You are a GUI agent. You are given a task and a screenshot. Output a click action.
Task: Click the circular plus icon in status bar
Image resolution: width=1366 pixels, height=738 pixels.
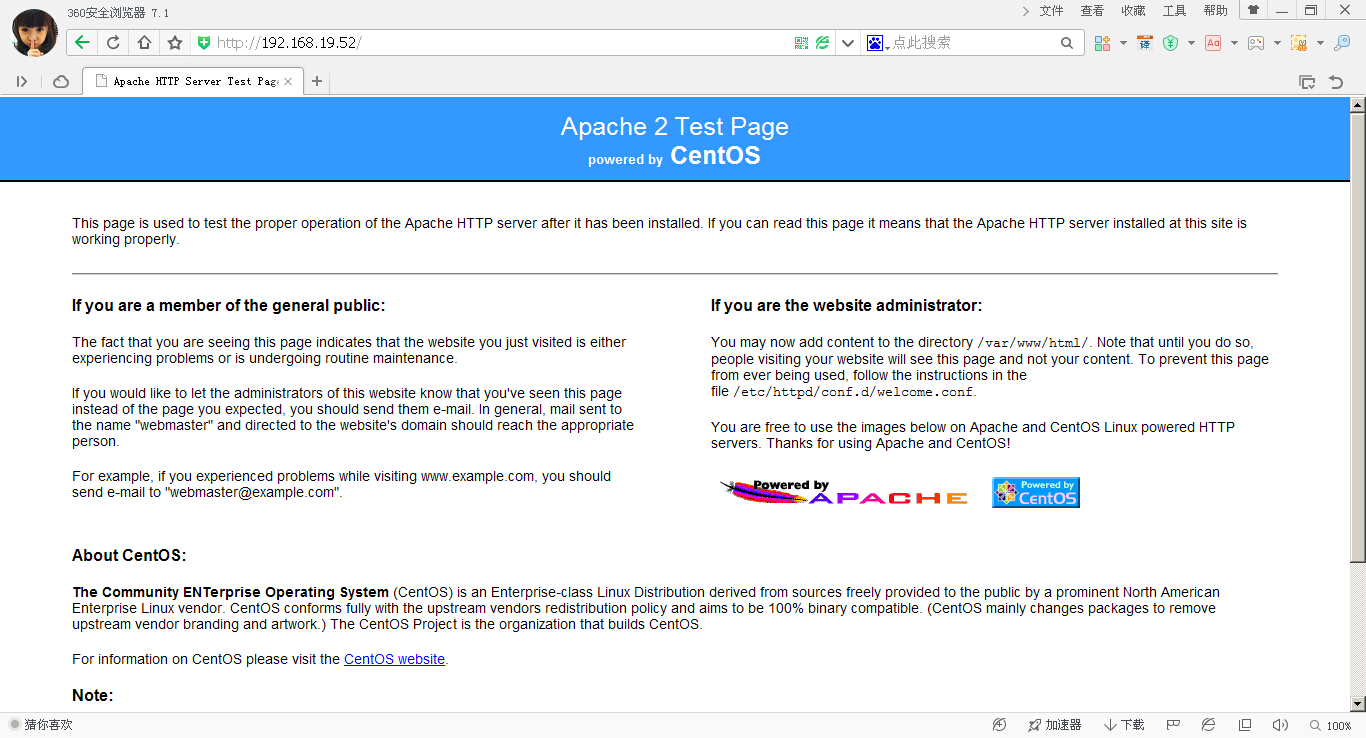click(x=999, y=725)
